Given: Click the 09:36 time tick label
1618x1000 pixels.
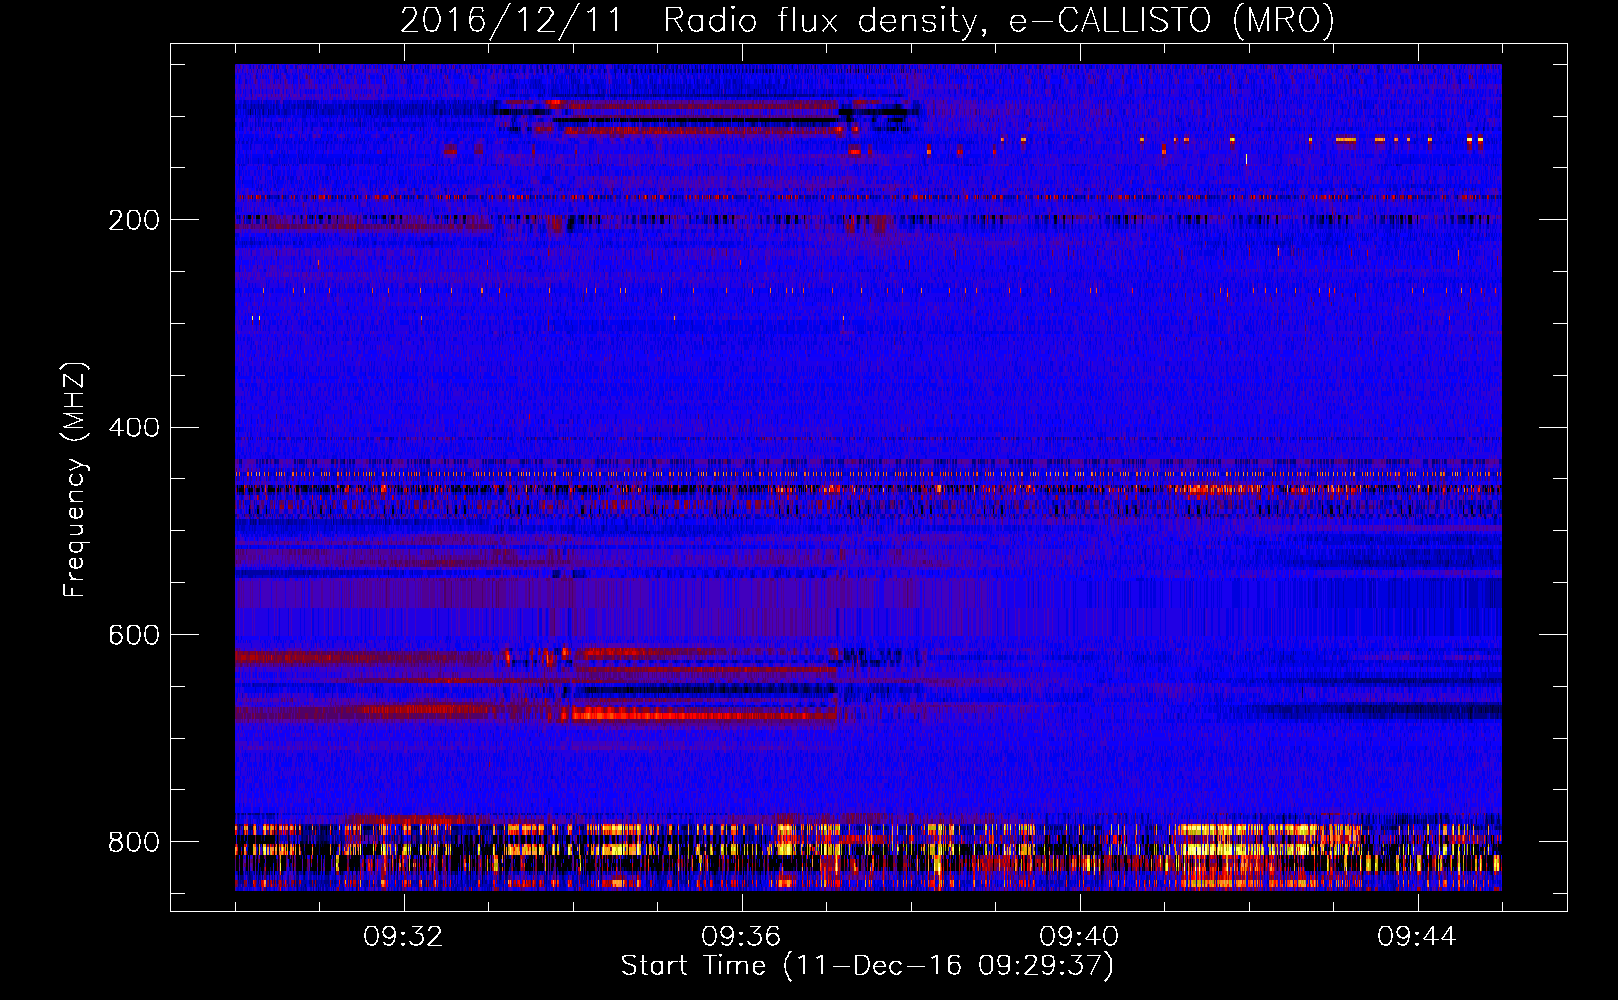Looking at the screenshot, I should click(741, 937).
